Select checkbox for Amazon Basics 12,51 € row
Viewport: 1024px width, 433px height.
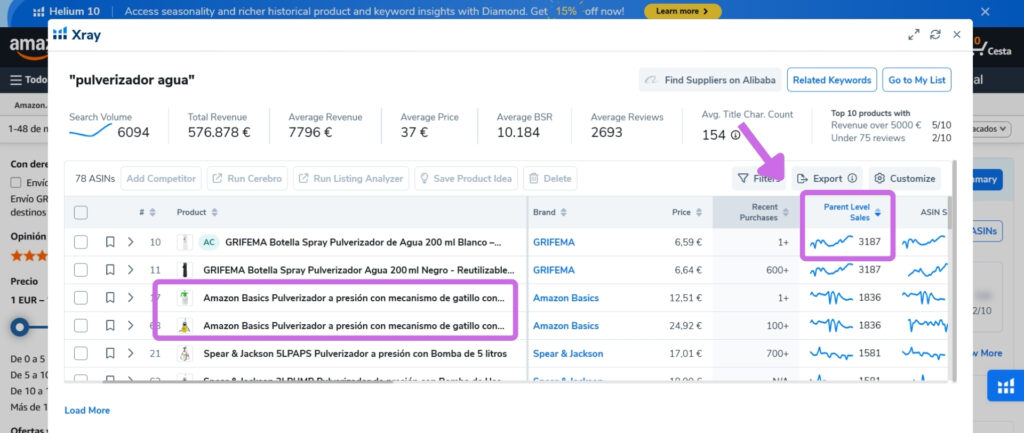point(81,298)
